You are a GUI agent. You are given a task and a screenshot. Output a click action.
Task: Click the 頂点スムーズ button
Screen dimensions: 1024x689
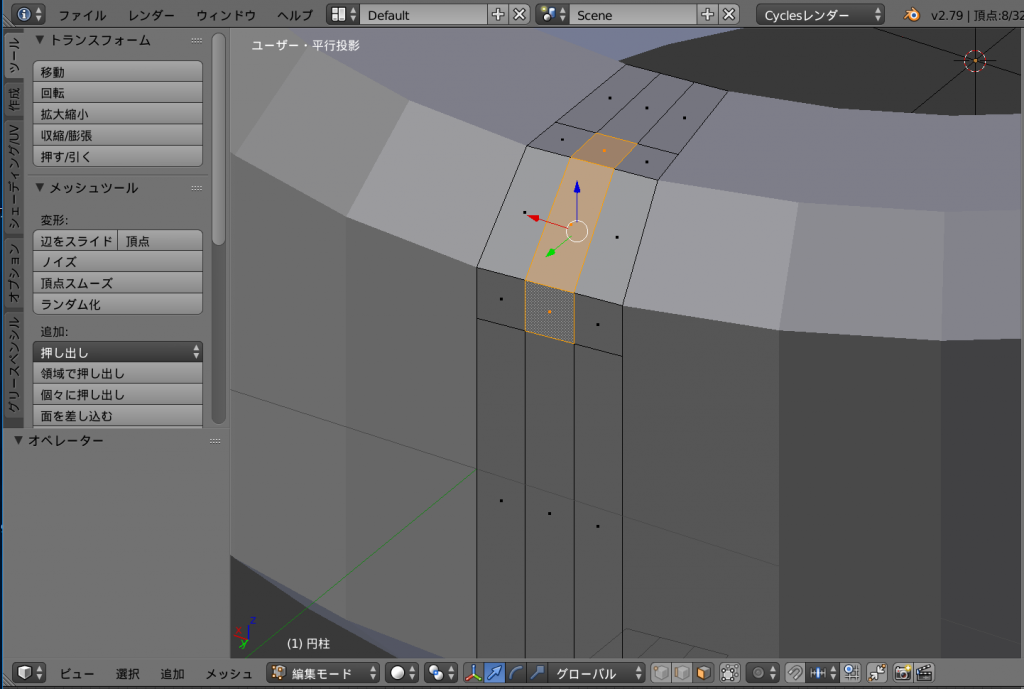(x=117, y=283)
